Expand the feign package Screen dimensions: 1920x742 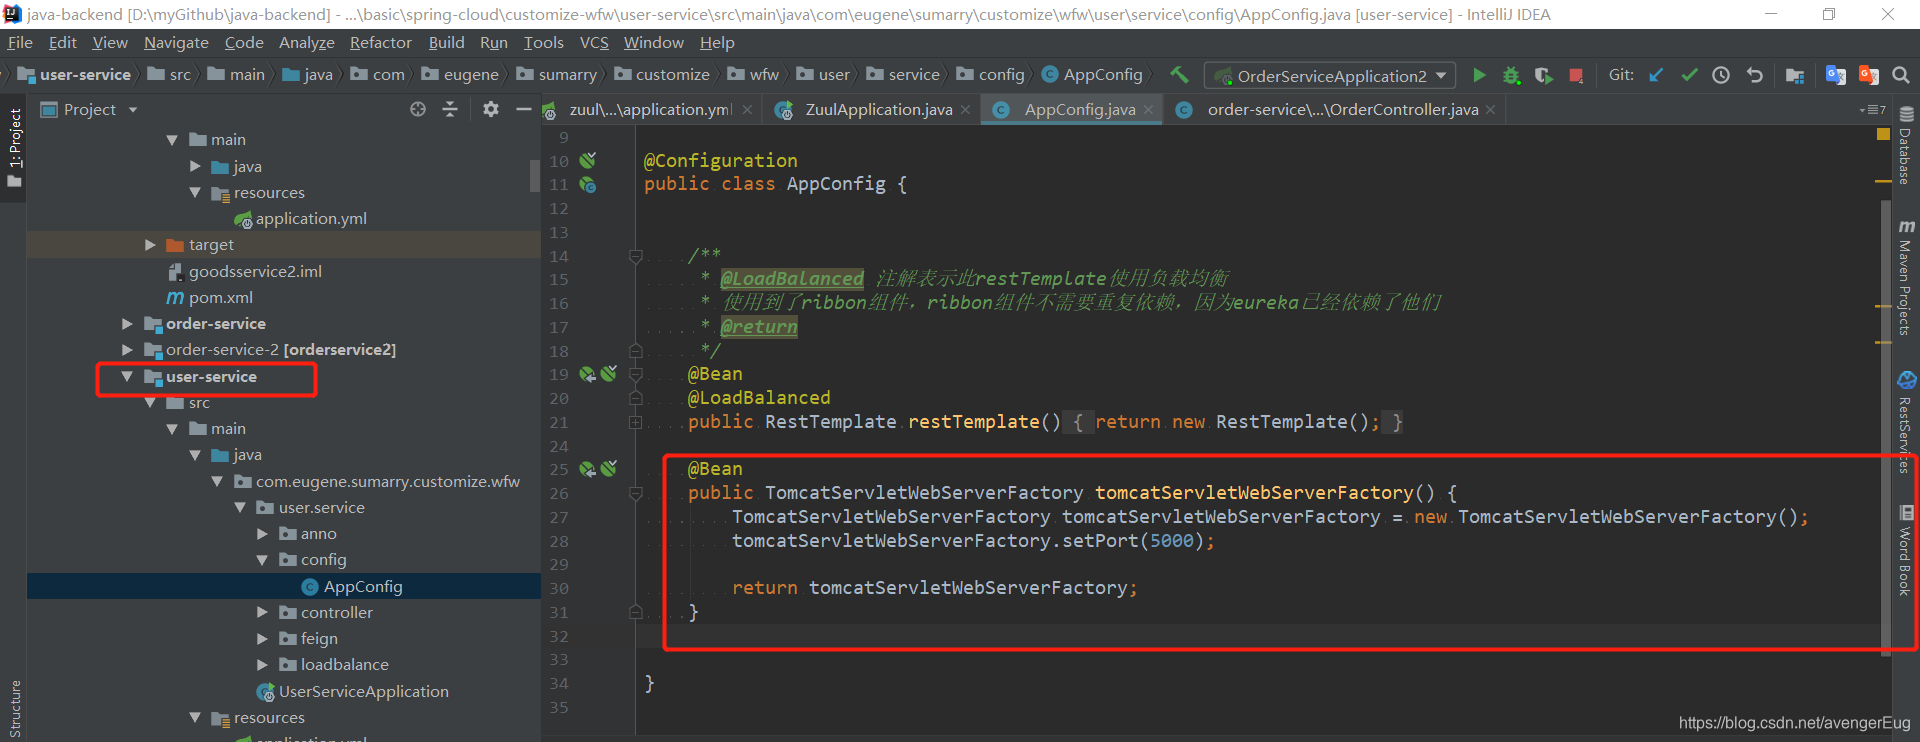coord(262,638)
